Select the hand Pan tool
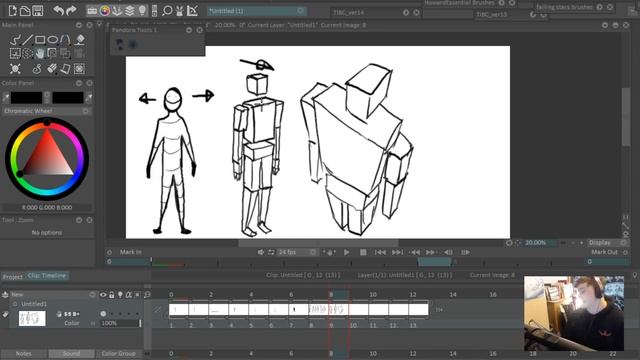The image size is (640, 360). click(40, 53)
